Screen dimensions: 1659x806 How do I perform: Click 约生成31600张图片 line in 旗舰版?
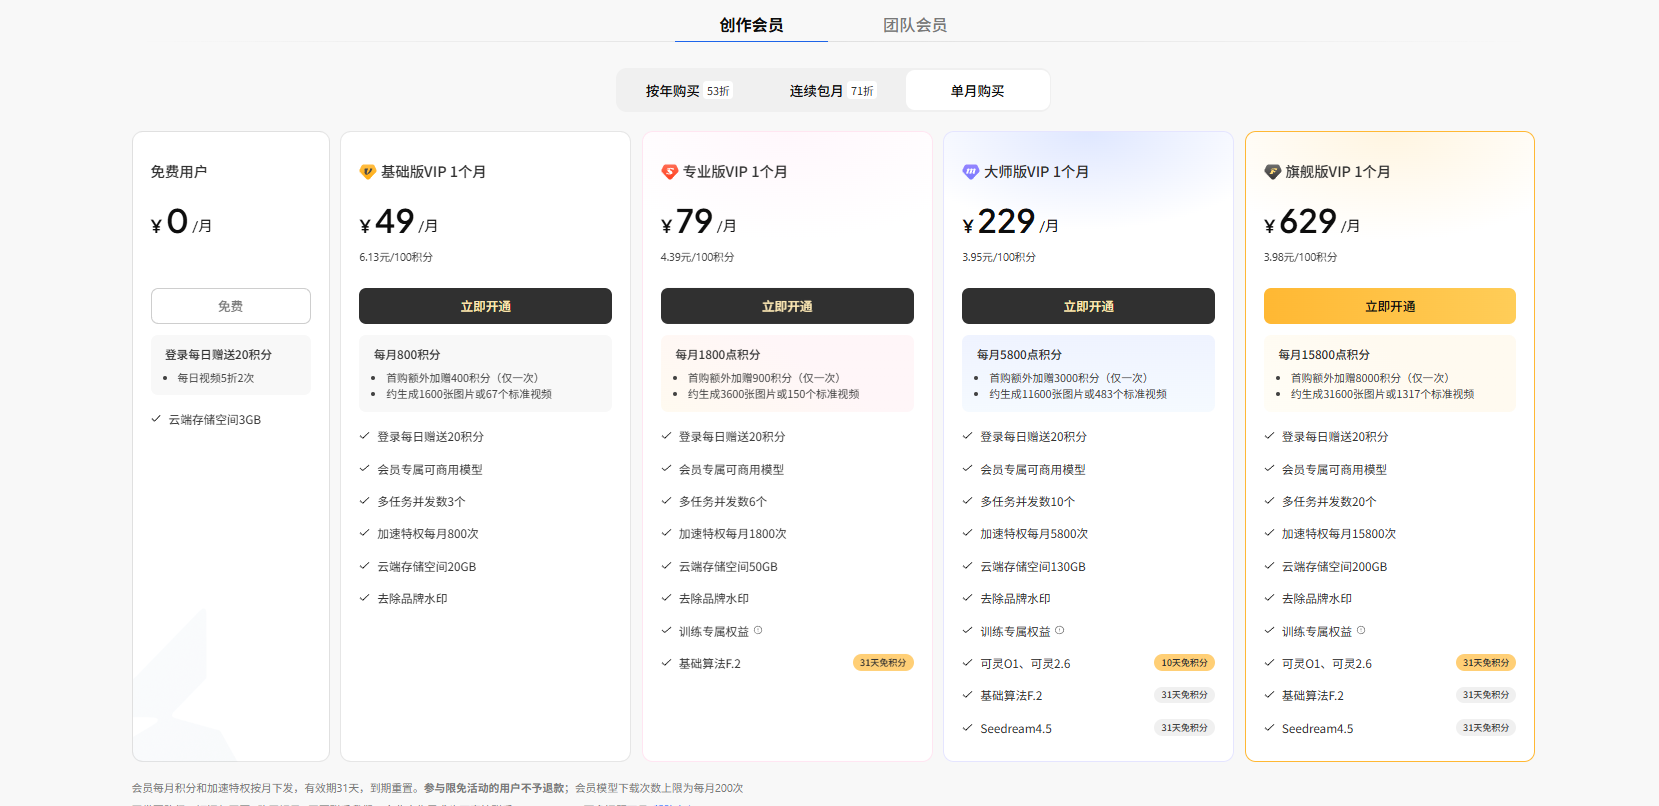pyautogui.click(x=1382, y=394)
